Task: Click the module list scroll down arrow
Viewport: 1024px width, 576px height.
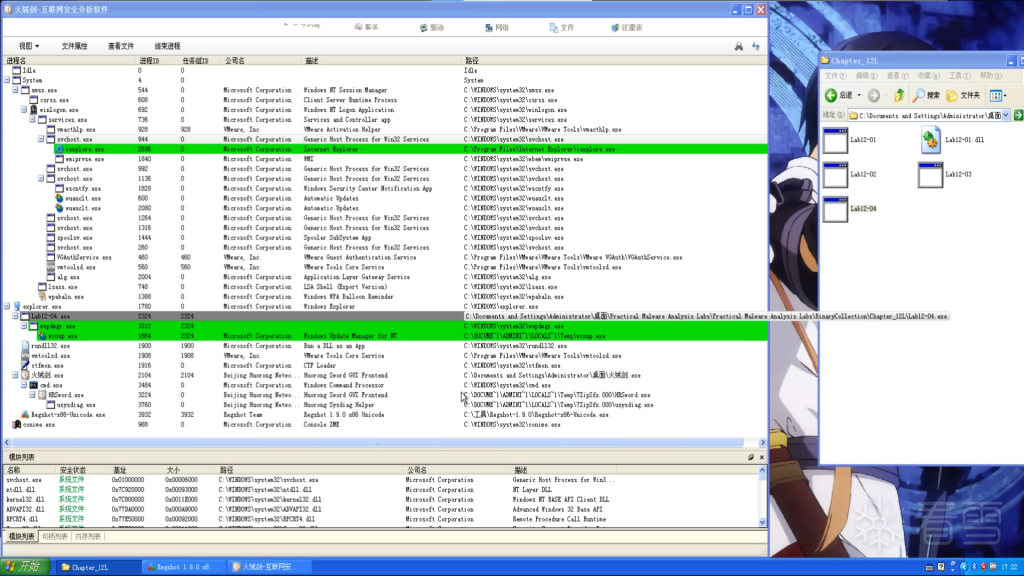Action: [x=762, y=522]
